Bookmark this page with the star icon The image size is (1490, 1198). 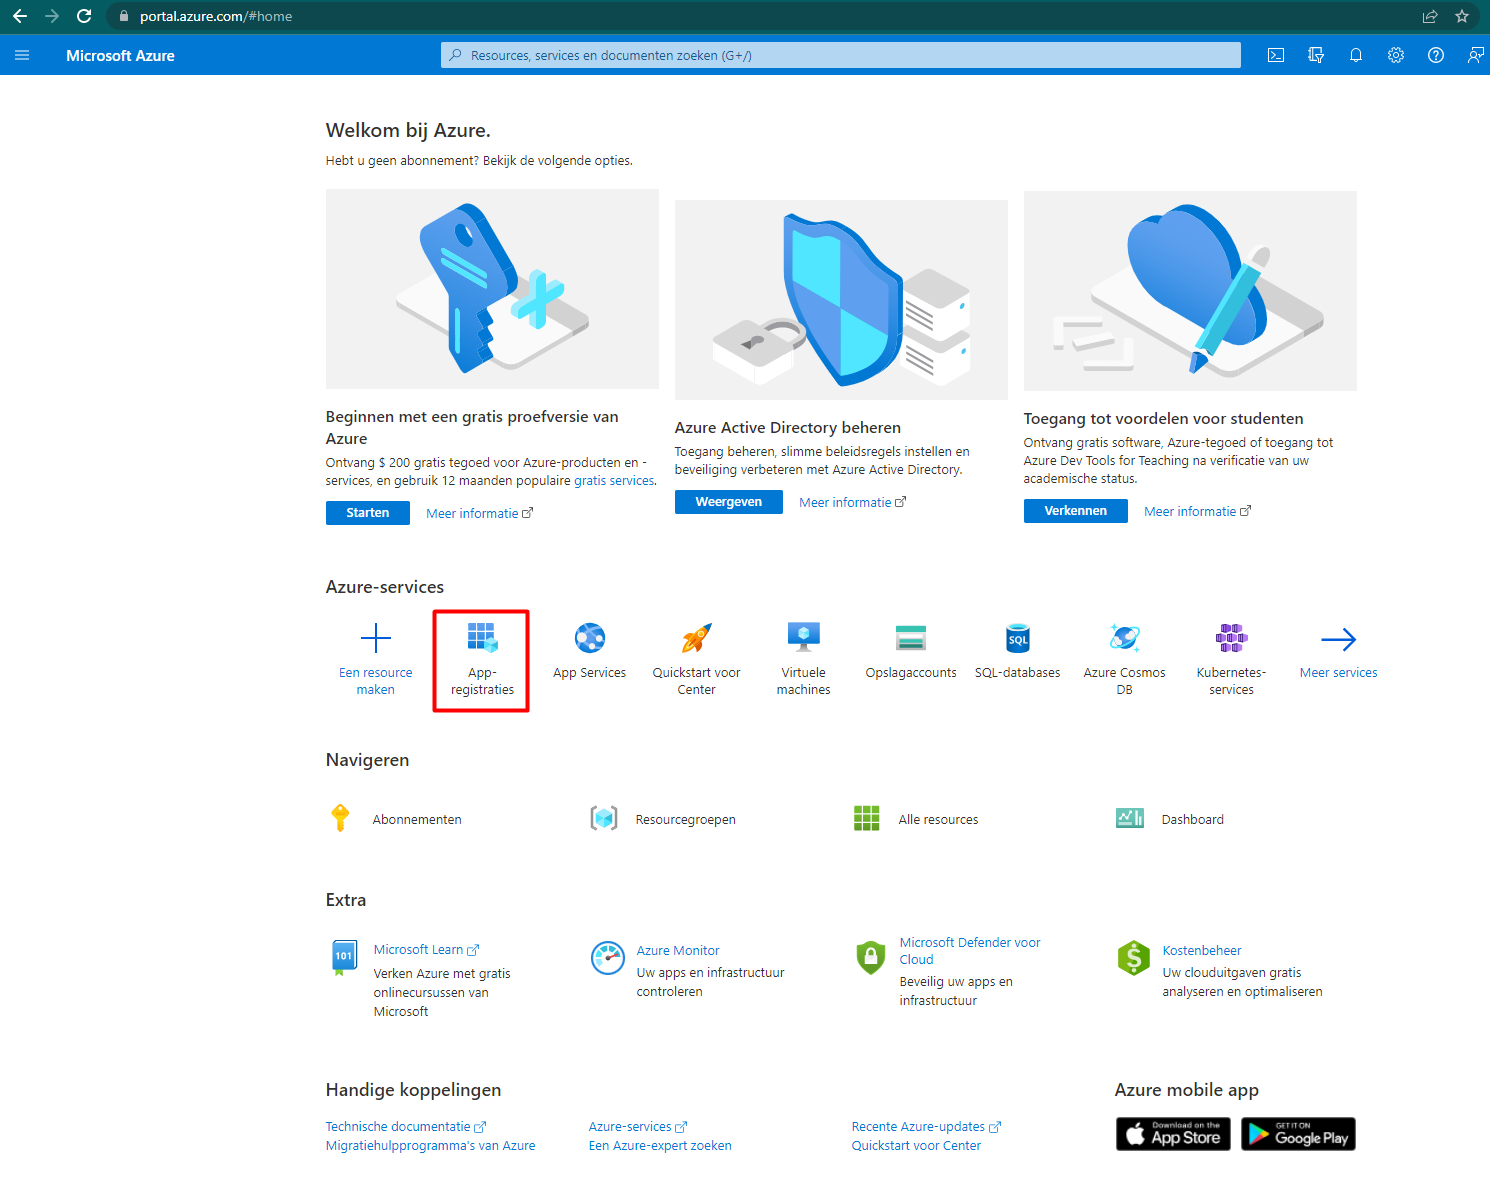tap(1462, 16)
